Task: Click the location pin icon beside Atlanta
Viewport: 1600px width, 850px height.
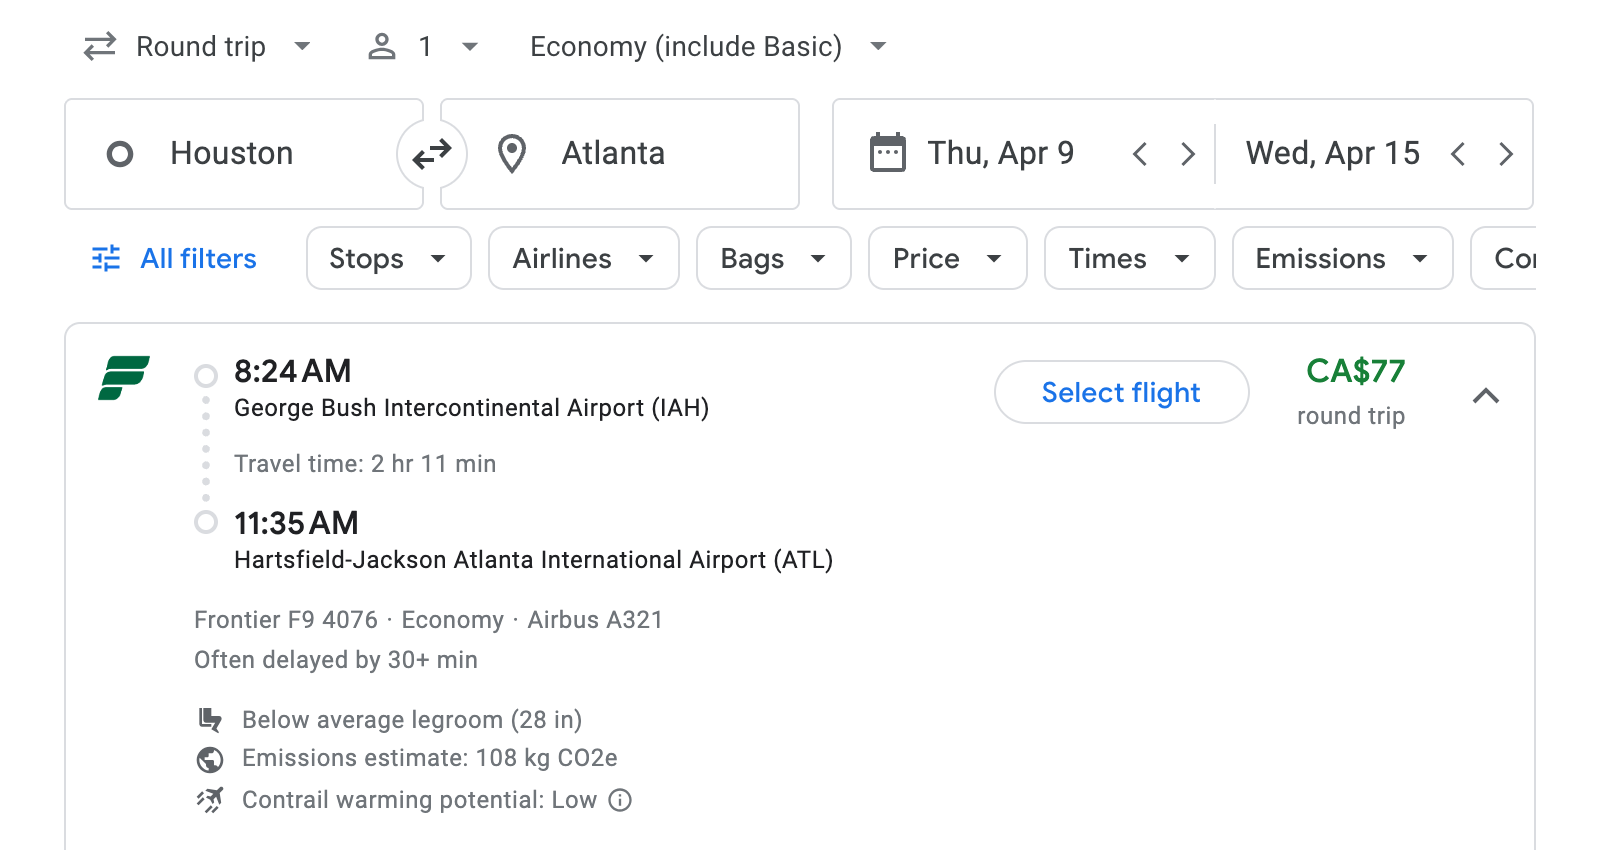Action: [x=512, y=153]
